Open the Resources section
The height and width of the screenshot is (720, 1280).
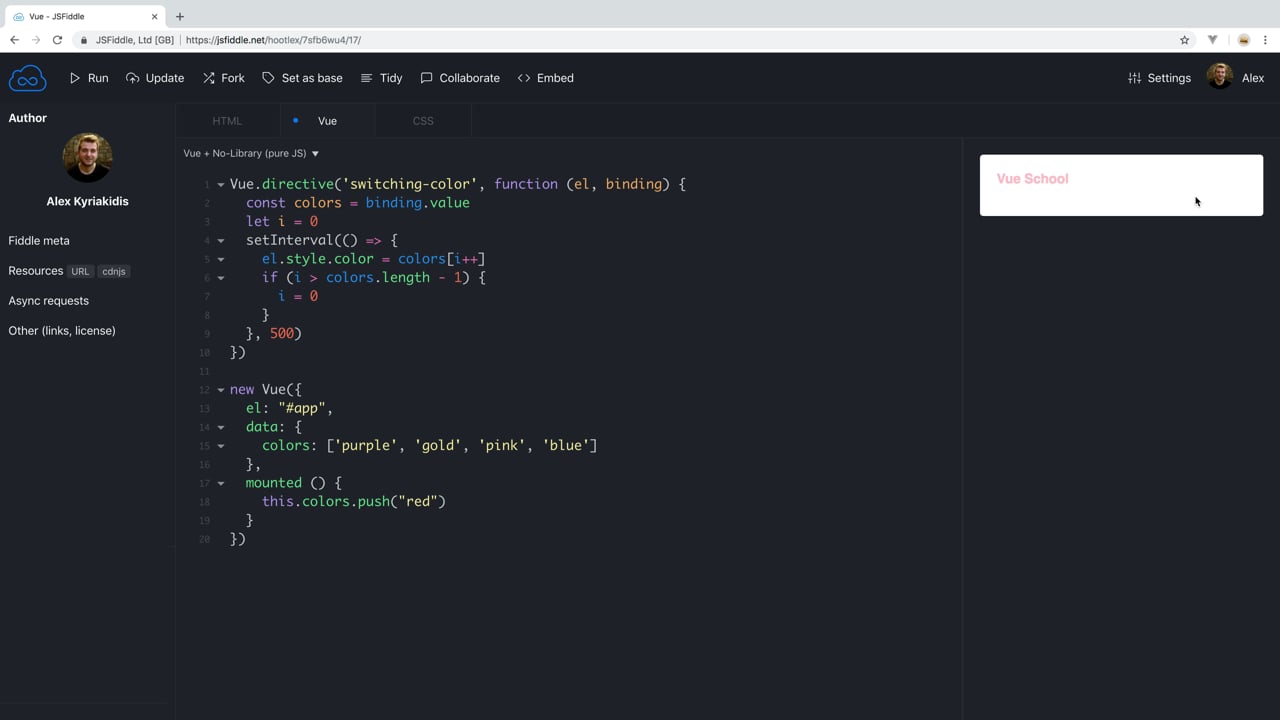tap(36, 271)
